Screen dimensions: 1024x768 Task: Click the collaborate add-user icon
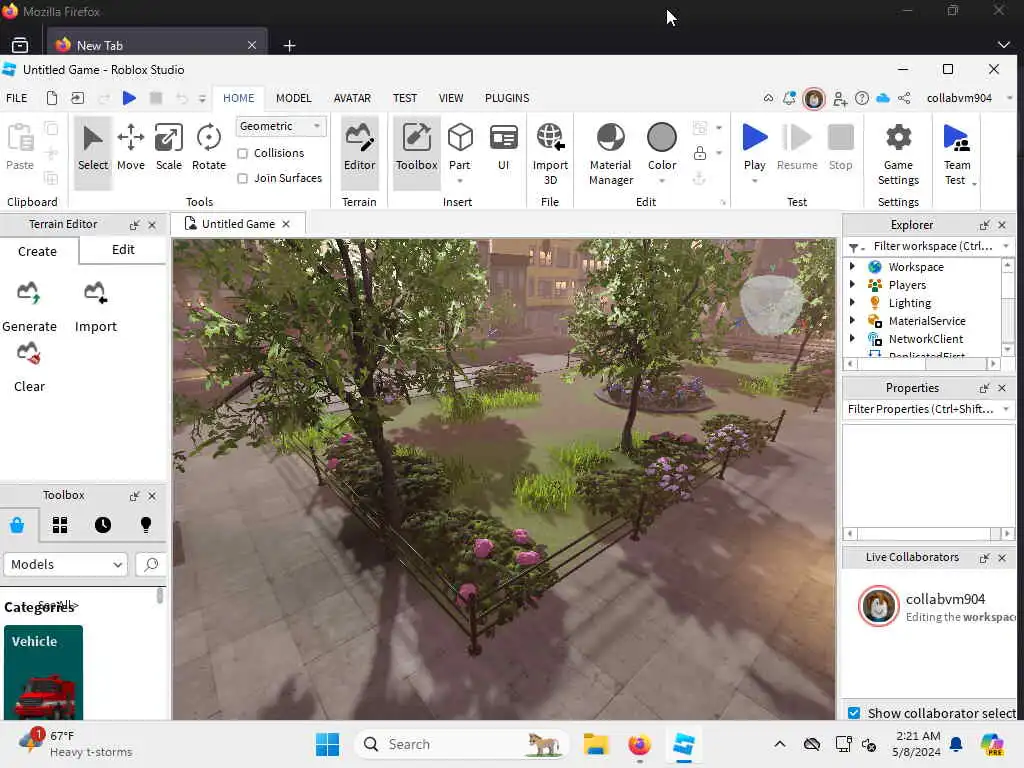[x=840, y=99]
